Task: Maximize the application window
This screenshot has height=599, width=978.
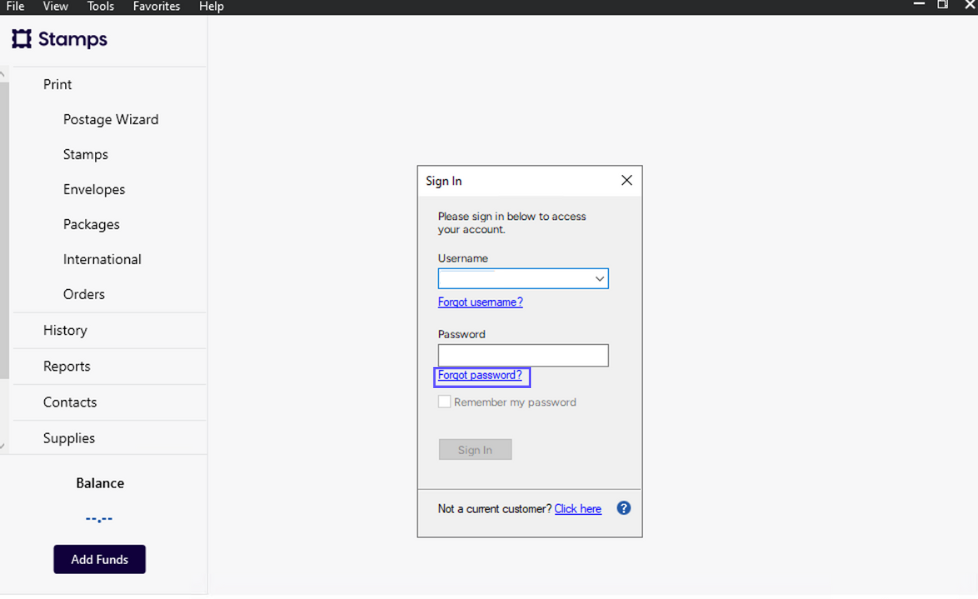Action: point(942,4)
